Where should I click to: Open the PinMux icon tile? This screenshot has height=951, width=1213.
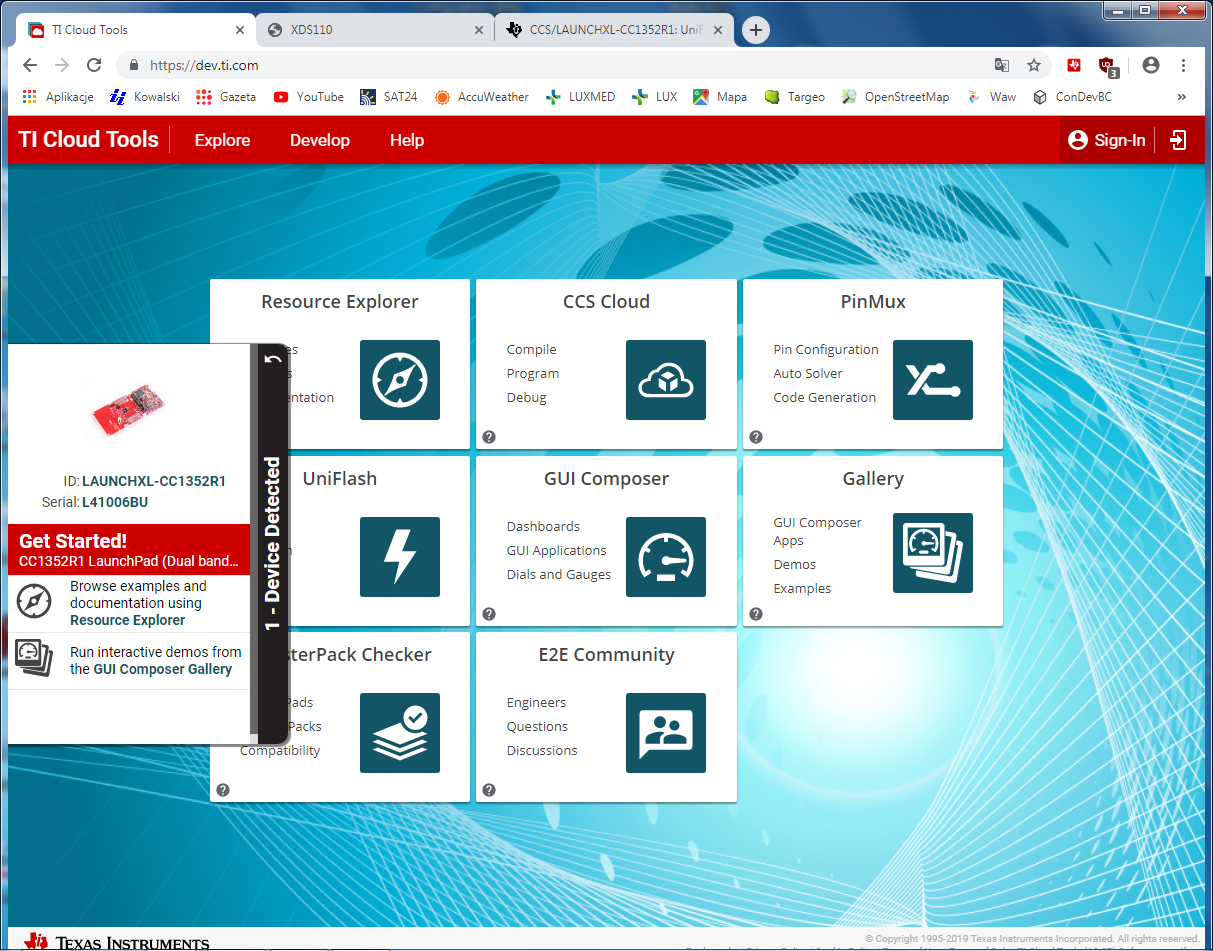pyautogui.click(x=933, y=380)
